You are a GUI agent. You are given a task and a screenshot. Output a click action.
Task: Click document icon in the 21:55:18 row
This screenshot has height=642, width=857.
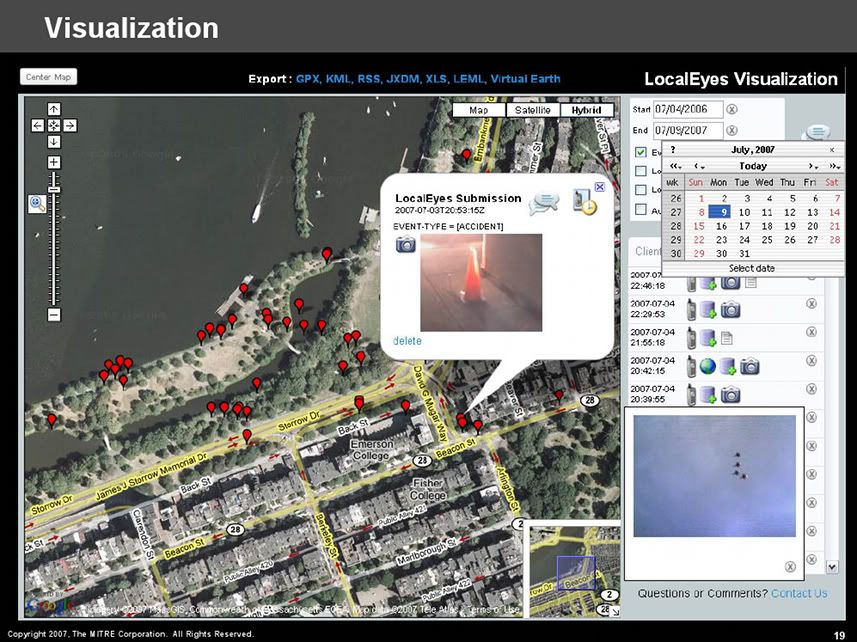(726, 339)
